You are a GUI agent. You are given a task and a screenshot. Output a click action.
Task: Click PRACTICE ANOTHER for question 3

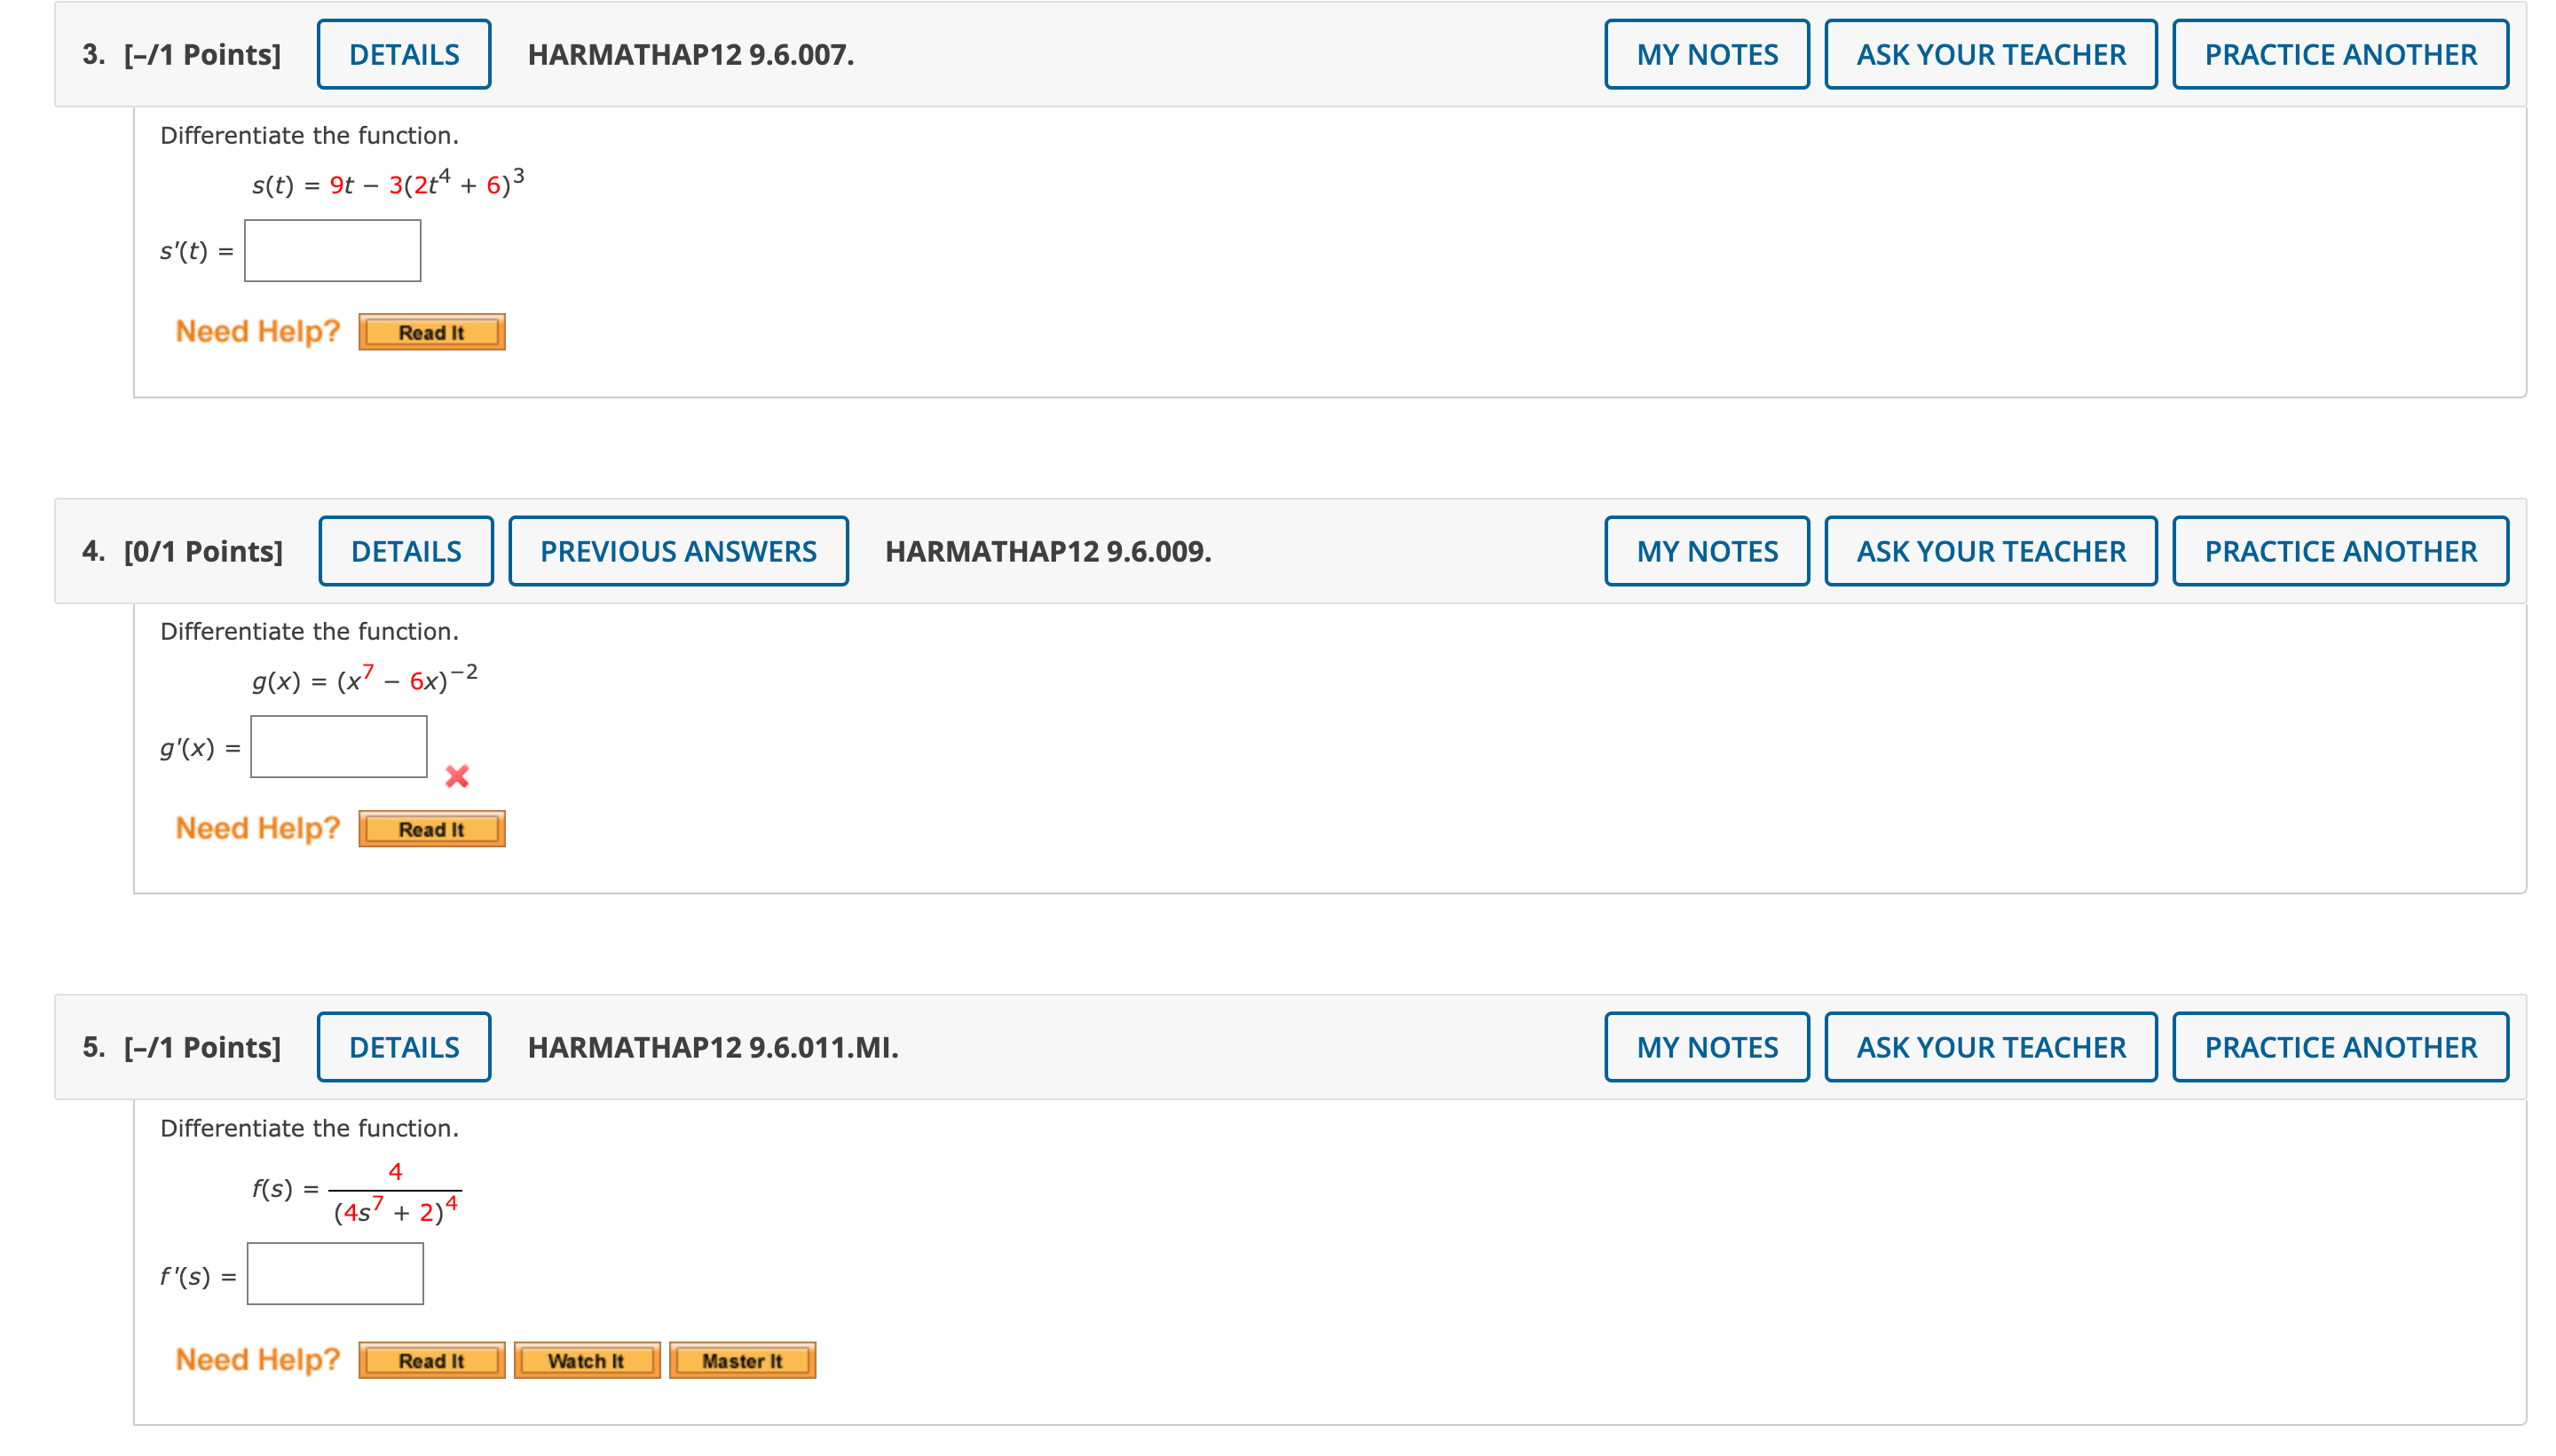tap(2340, 54)
